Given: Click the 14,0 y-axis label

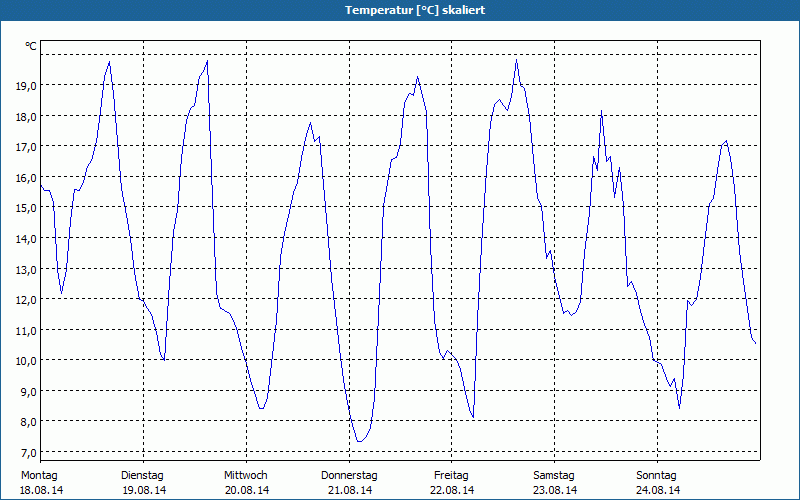Looking at the screenshot, I should tap(26, 239).
